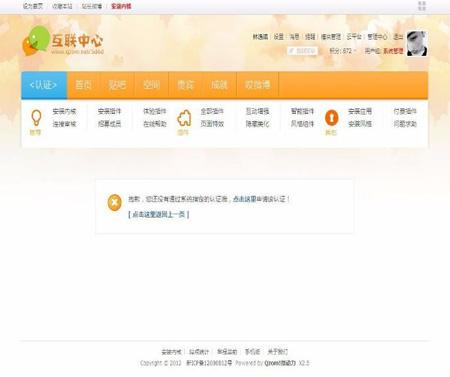Click 安装应用 in the submenu
This screenshot has height=377, width=450.
click(360, 111)
